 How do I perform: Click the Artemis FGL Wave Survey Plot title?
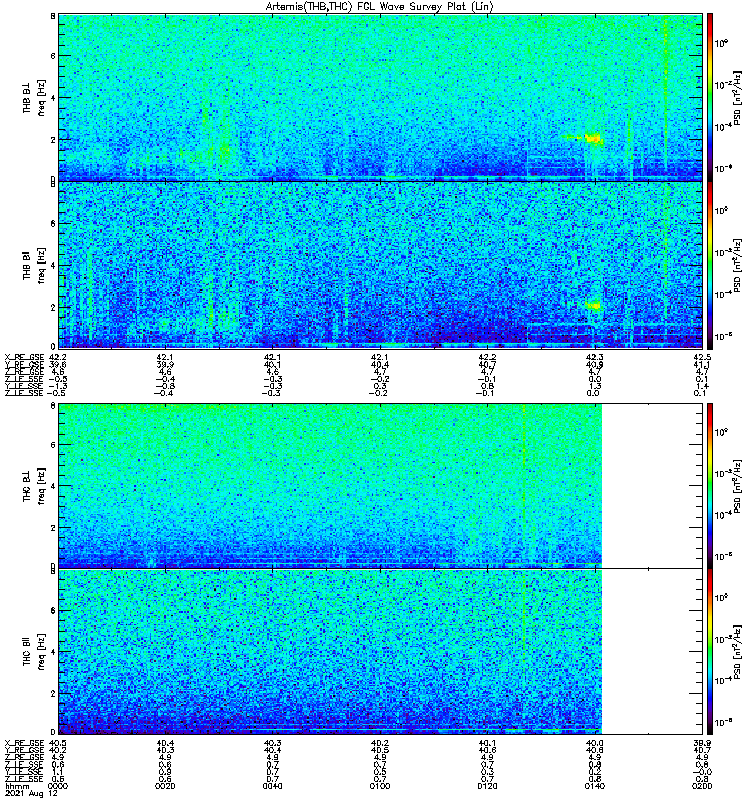(379, 7)
